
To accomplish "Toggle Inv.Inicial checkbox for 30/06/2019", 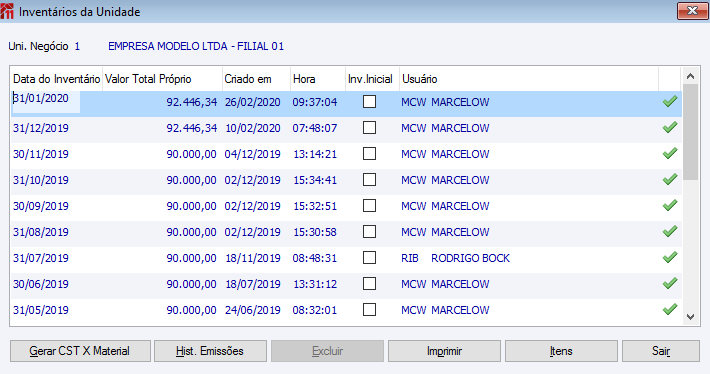I will tap(369, 284).
